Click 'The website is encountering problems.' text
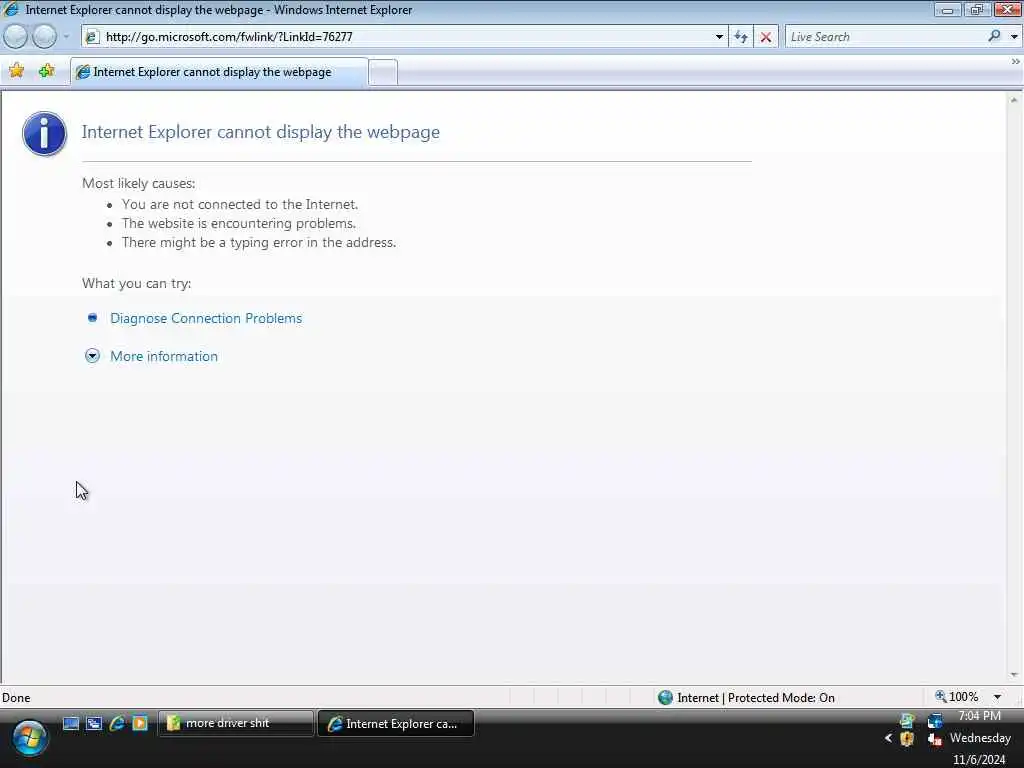 [x=238, y=223]
